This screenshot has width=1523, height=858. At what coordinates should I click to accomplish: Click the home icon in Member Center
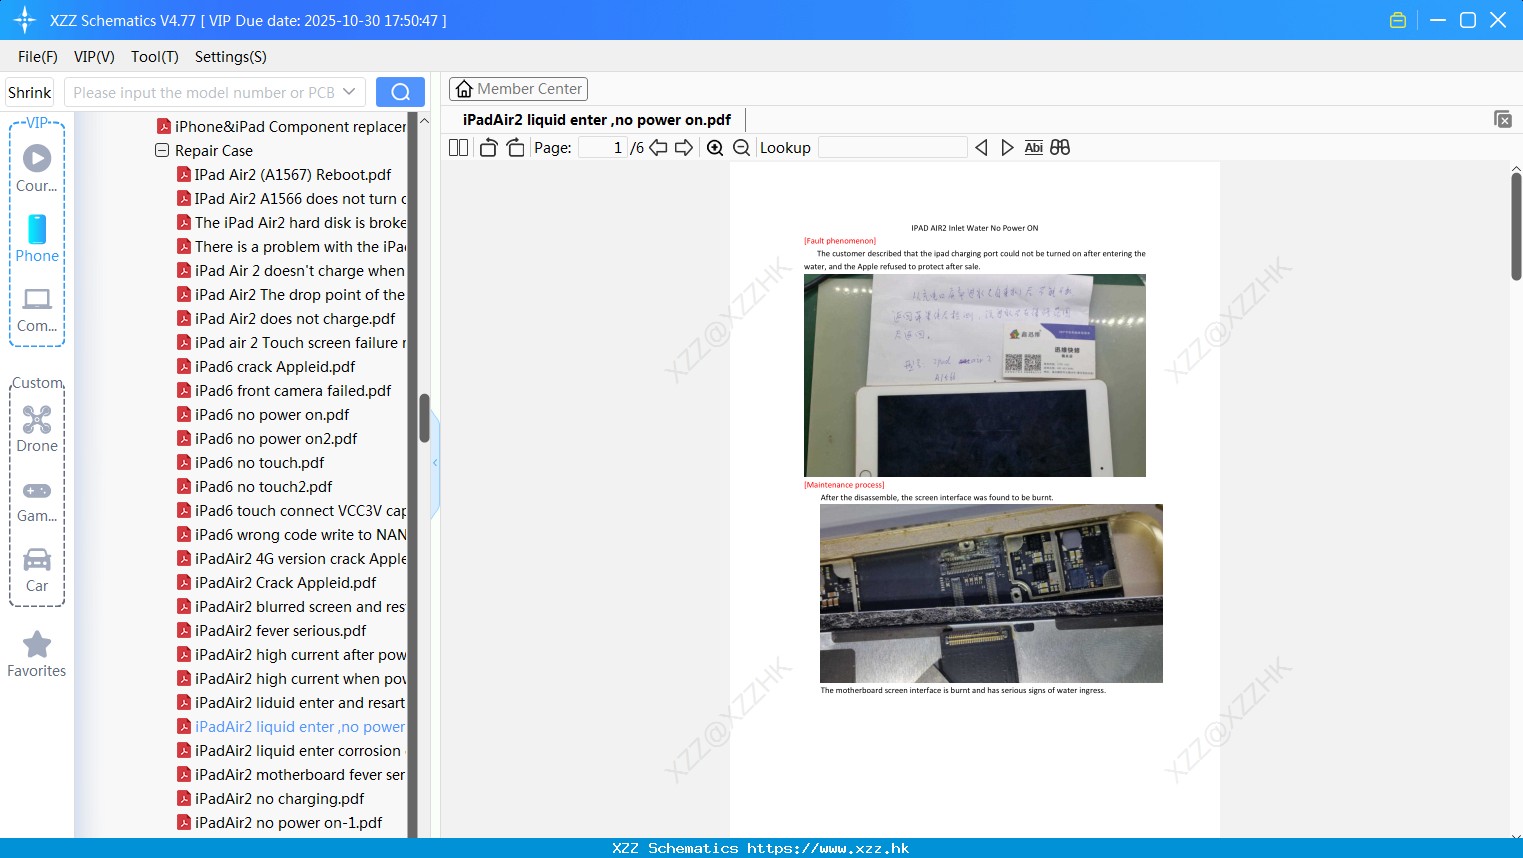(464, 89)
